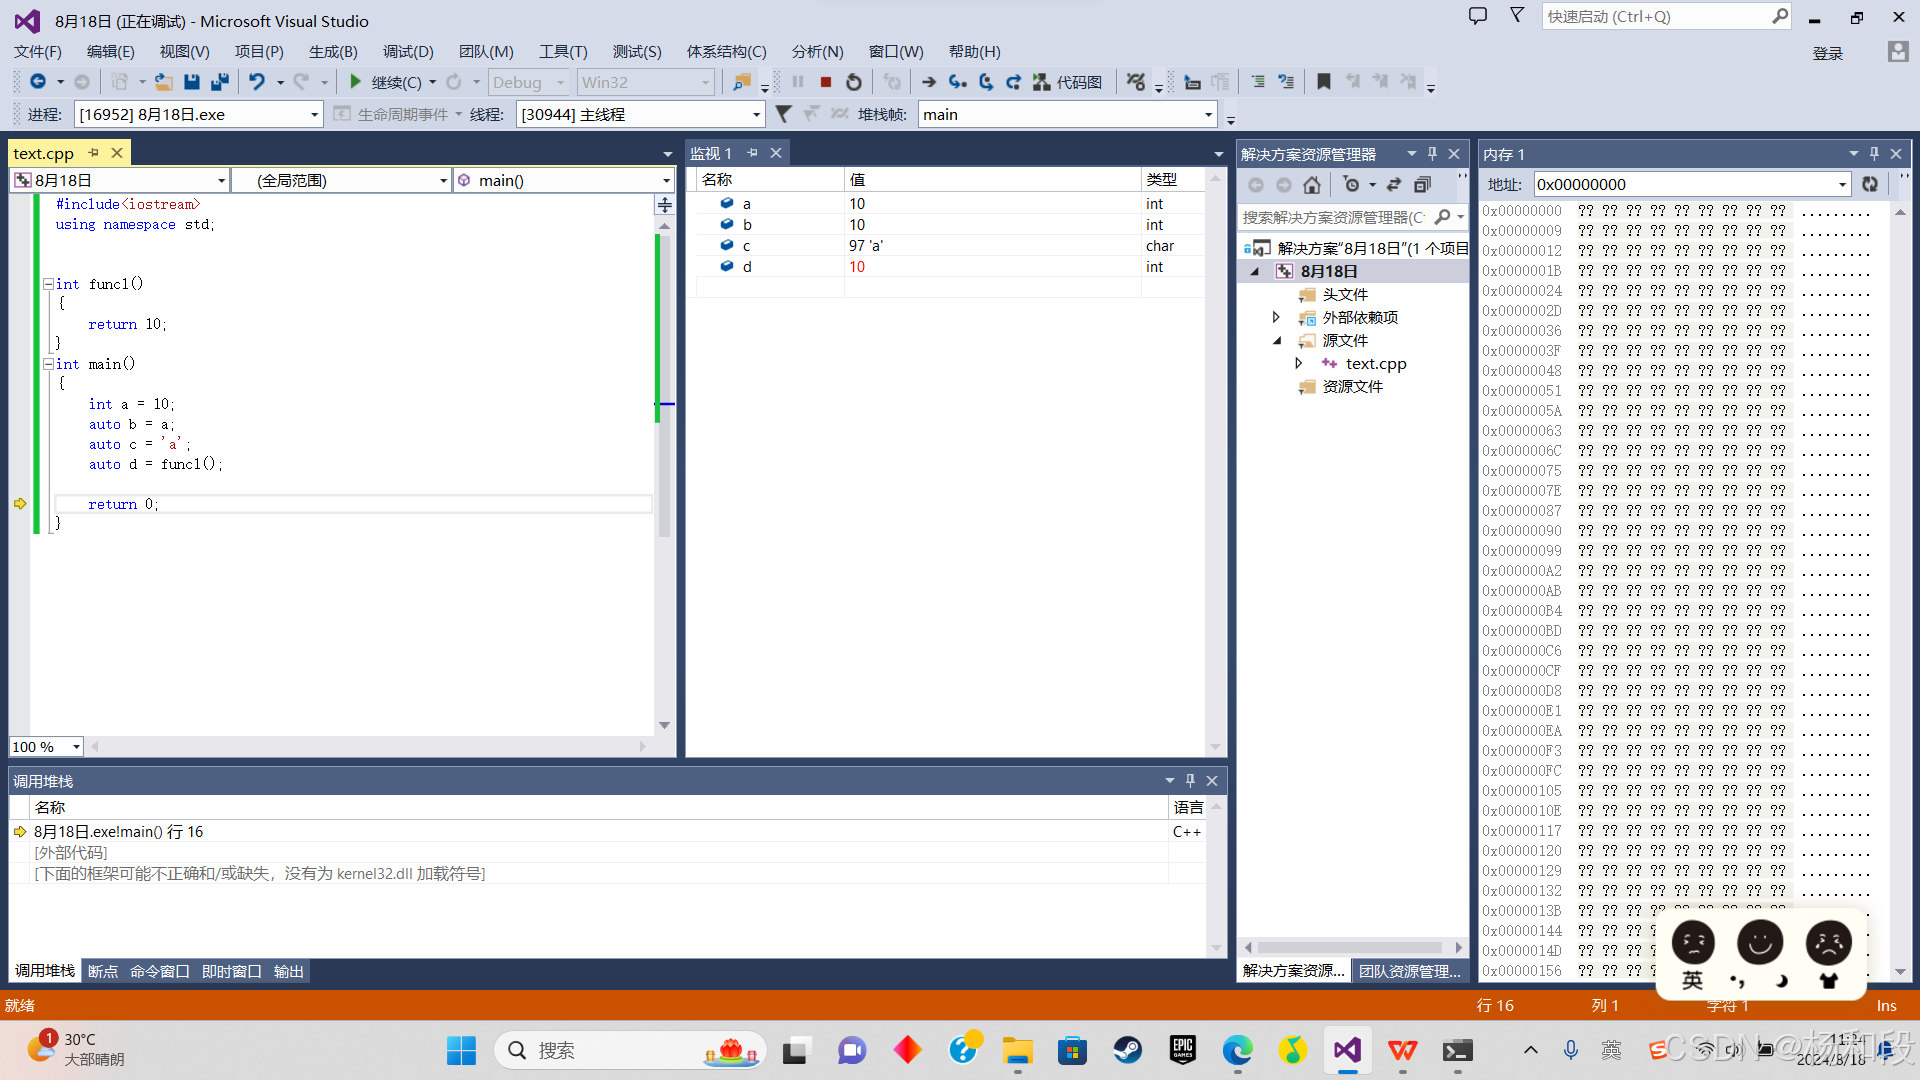Viewport: 1920px width, 1080px height.
Task: Click the split editor window handle
Action: 665,204
